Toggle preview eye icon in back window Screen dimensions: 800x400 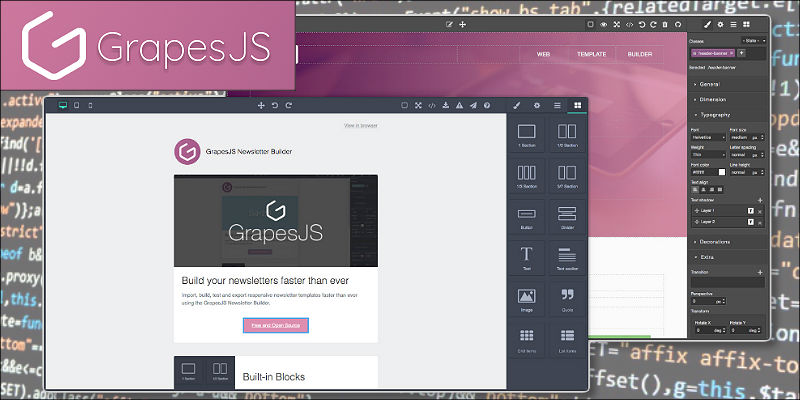tap(604, 24)
